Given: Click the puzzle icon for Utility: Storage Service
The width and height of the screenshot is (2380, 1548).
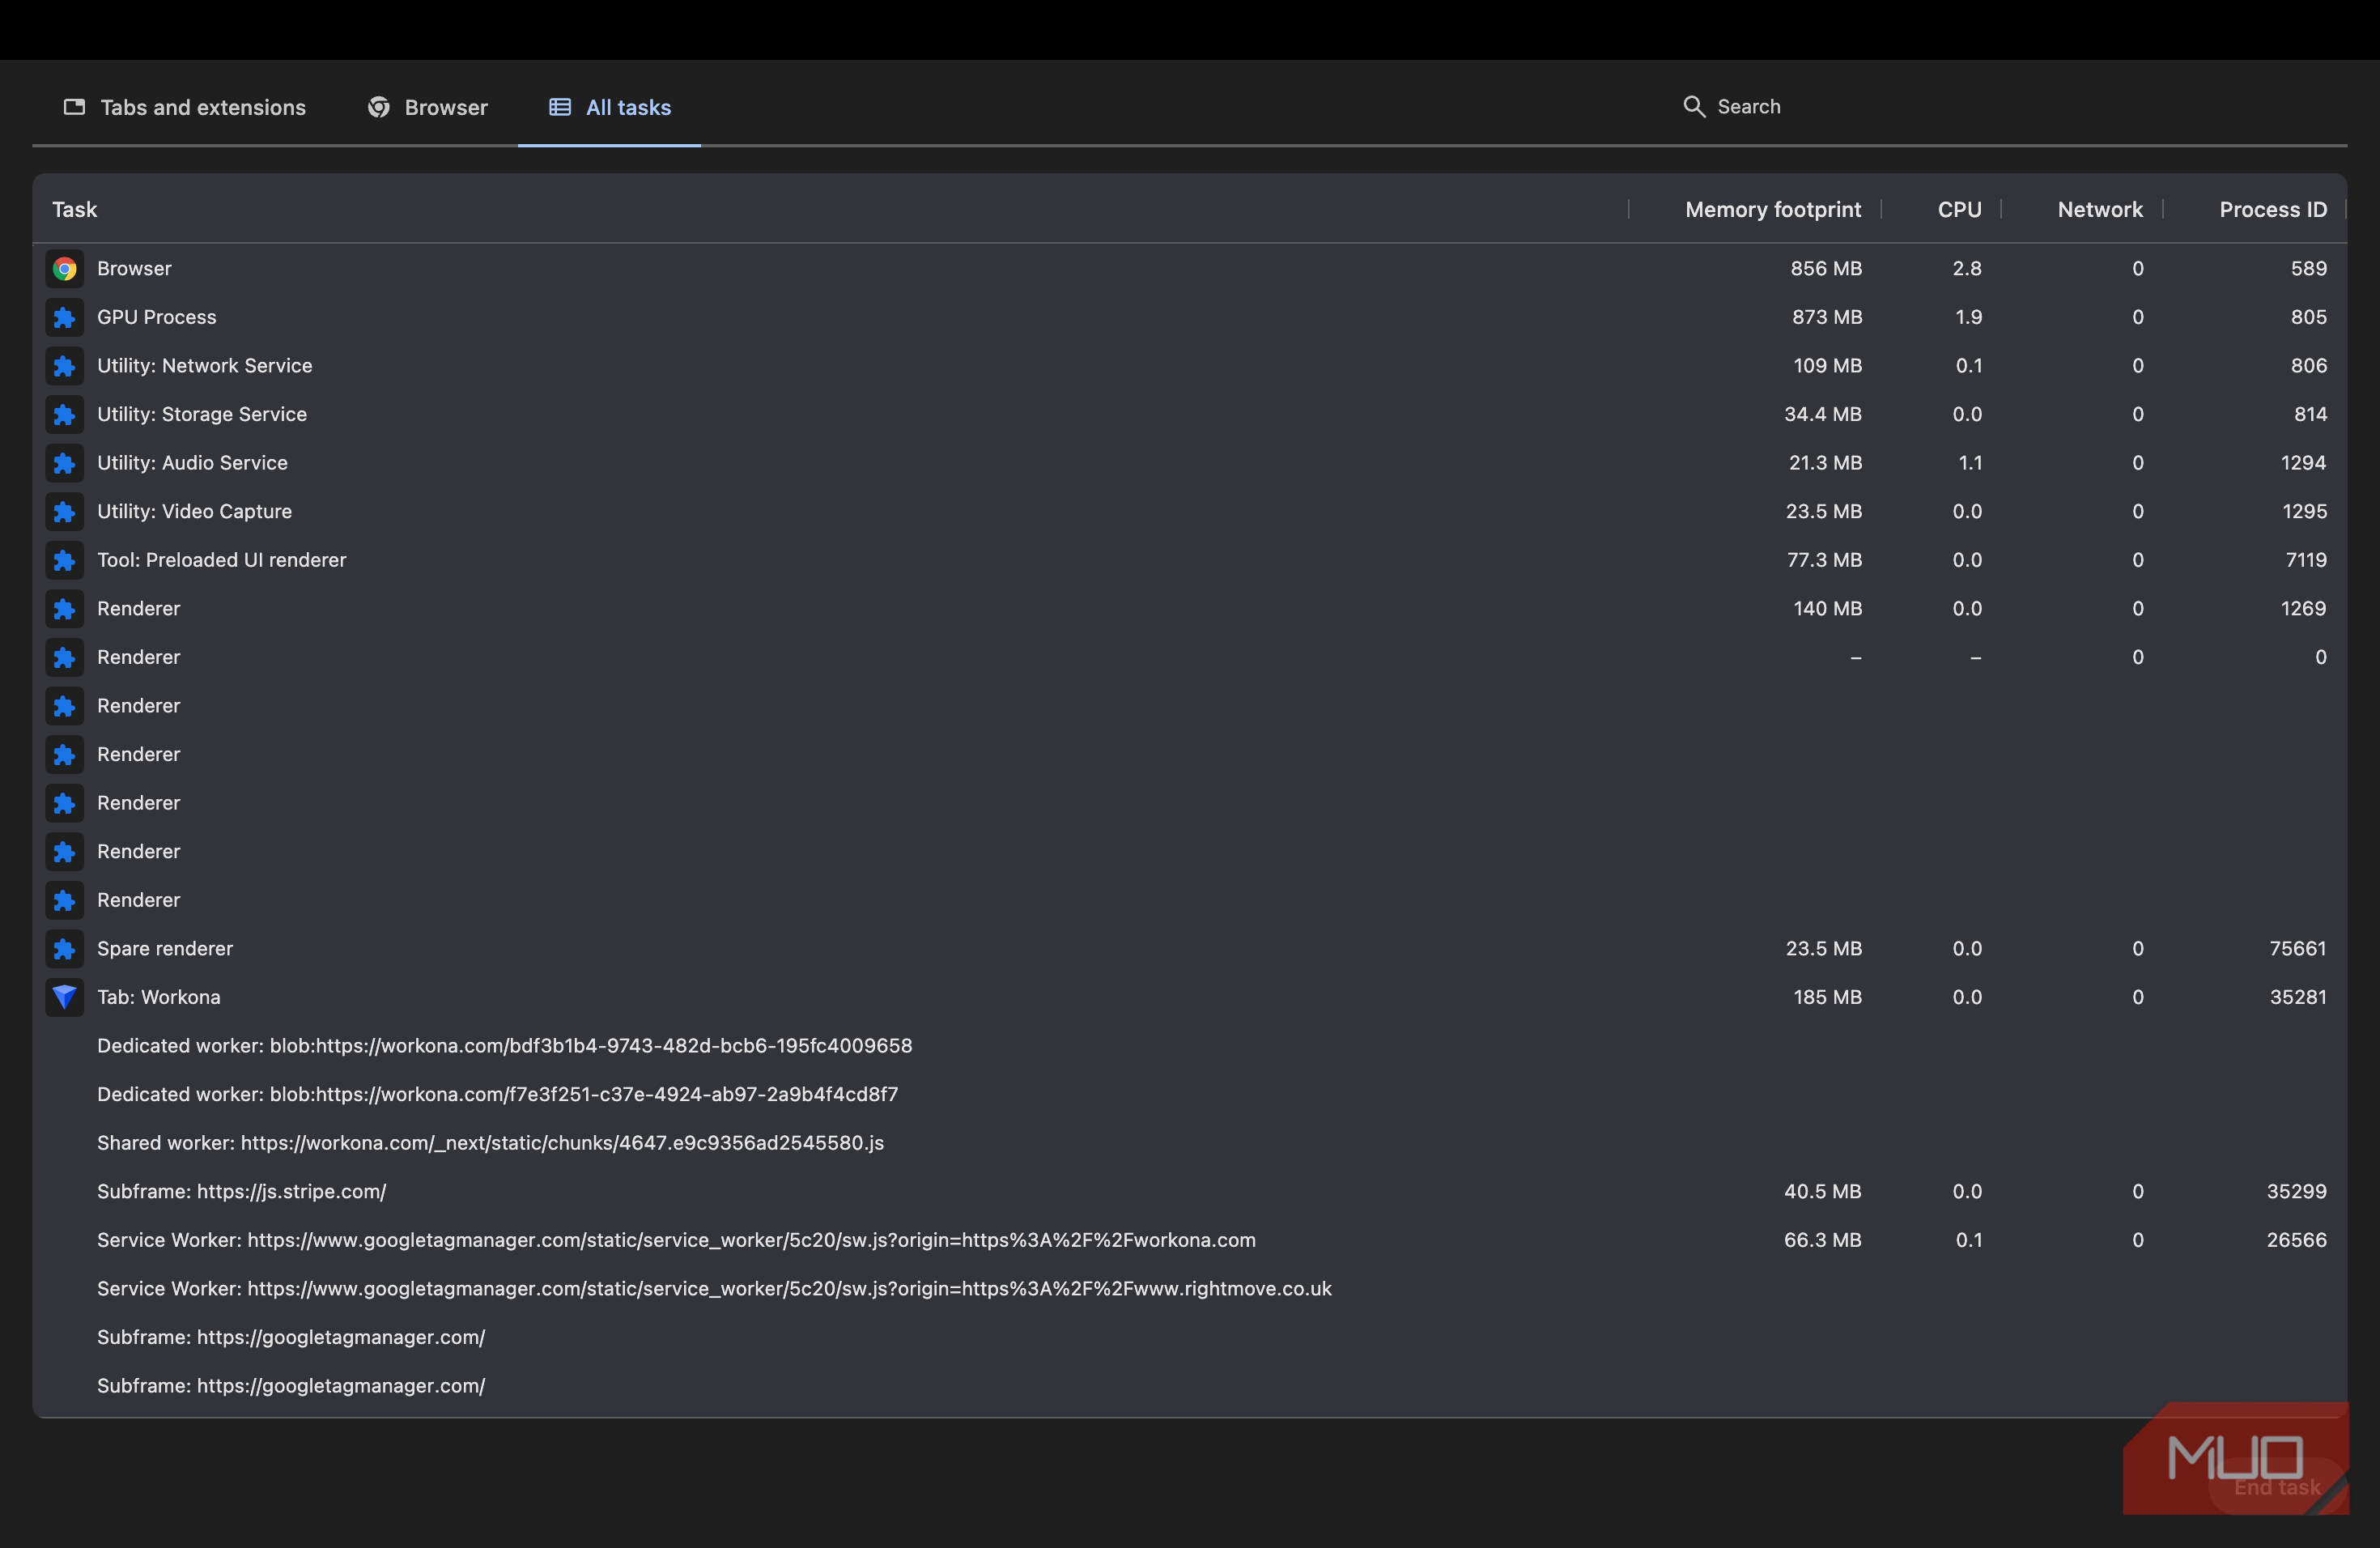Looking at the screenshot, I should coord(65,415).
